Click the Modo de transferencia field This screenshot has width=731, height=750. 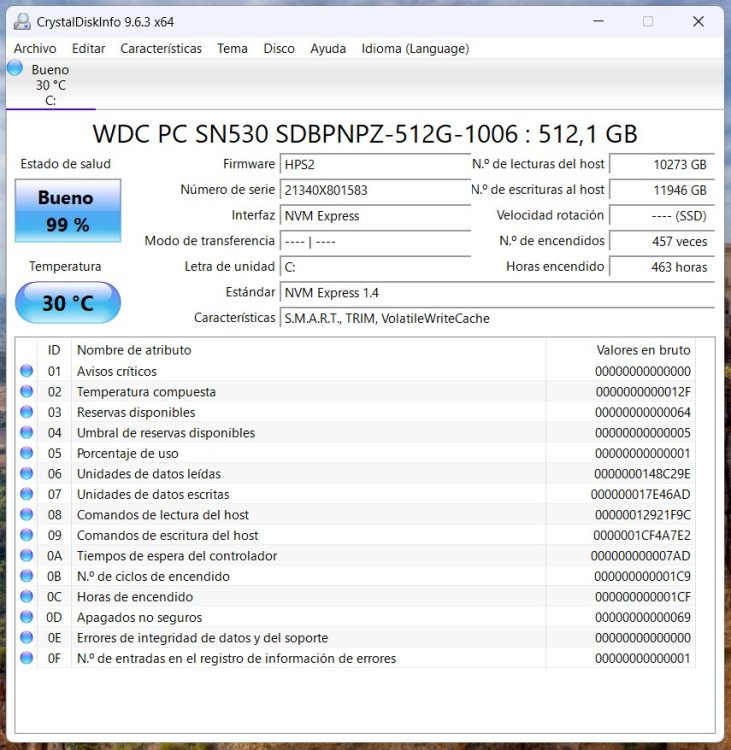[x=376, y=241]
